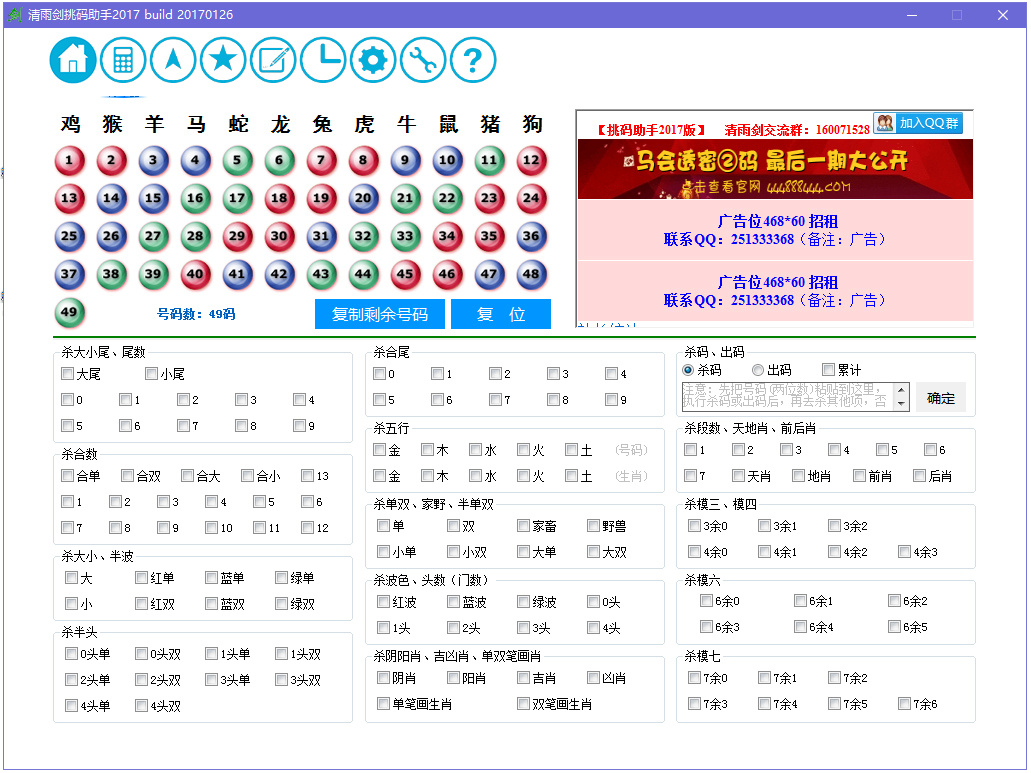Select green ball number 17

click(x=237, y=199)
